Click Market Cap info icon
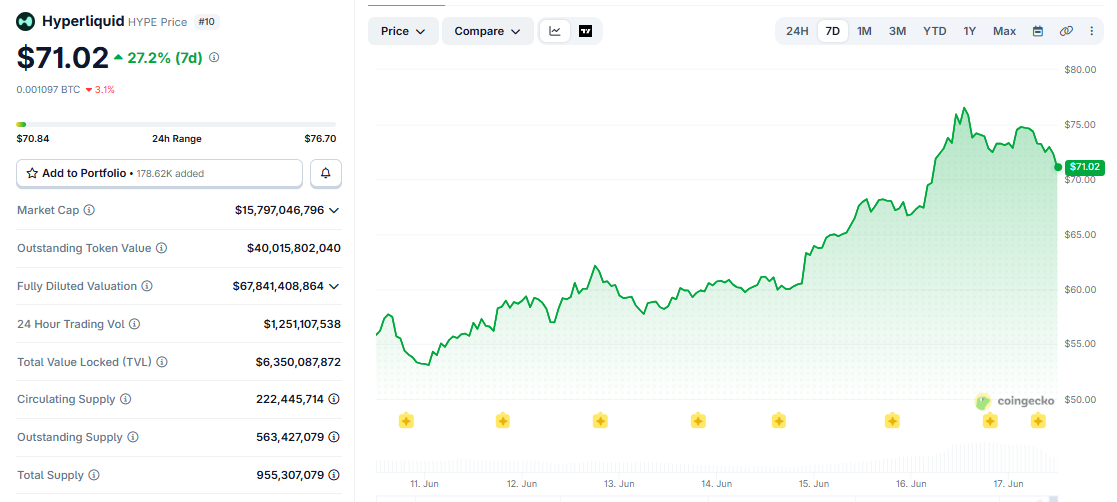1117x502 pixels. 90,210
